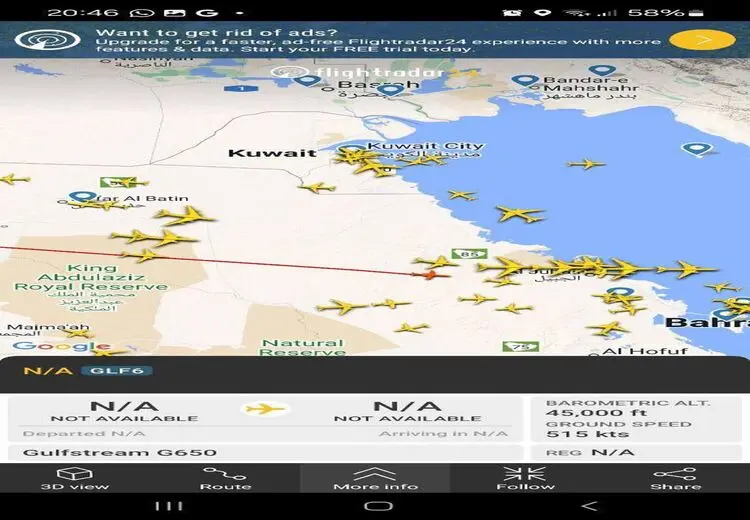Image resolution: width=750 pixels, height=520 pixels.
Task: Follow the selected Gulfstream aircraft
Action: pyautogui.click(x=525, y=478)
